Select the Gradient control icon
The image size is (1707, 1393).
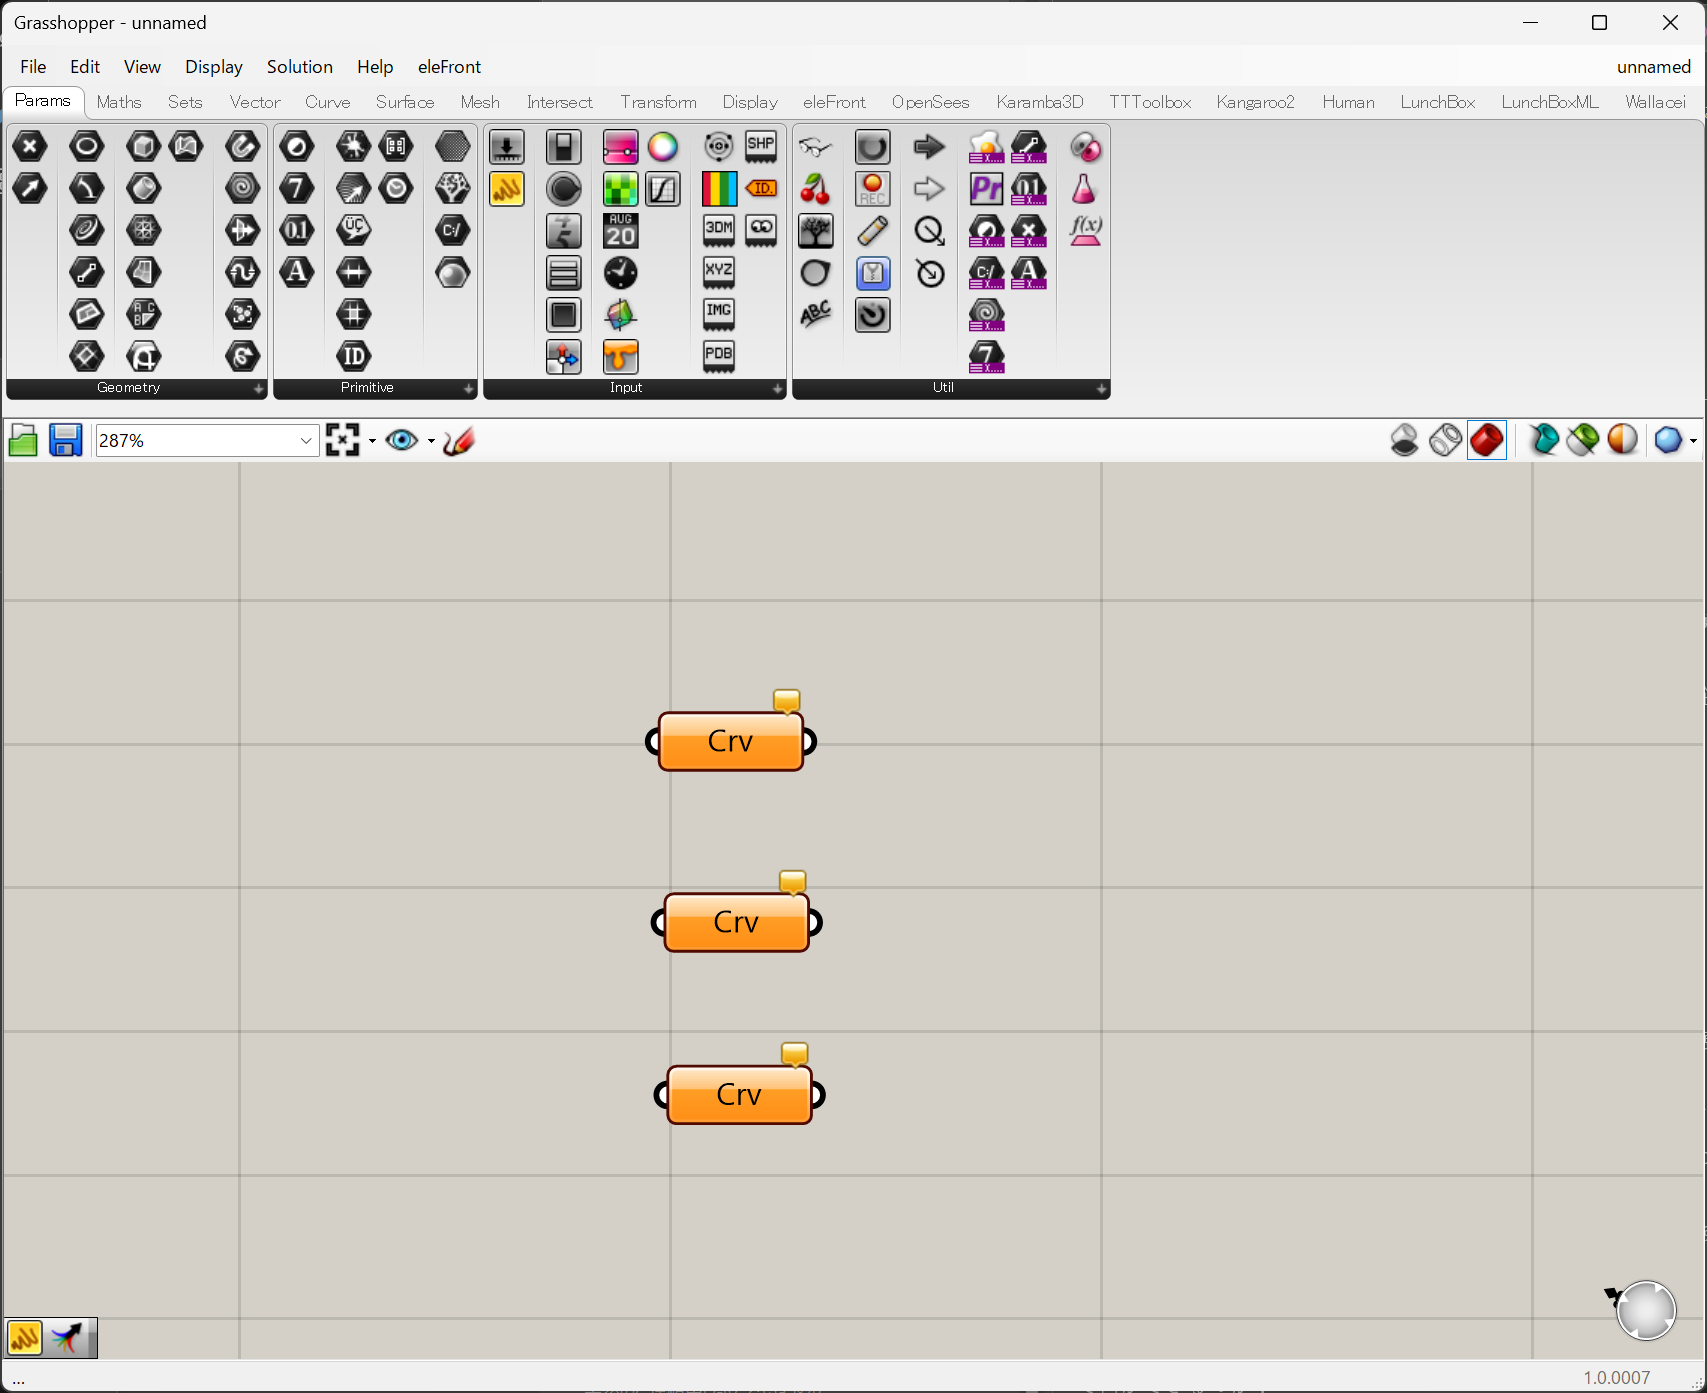point(718,189)
